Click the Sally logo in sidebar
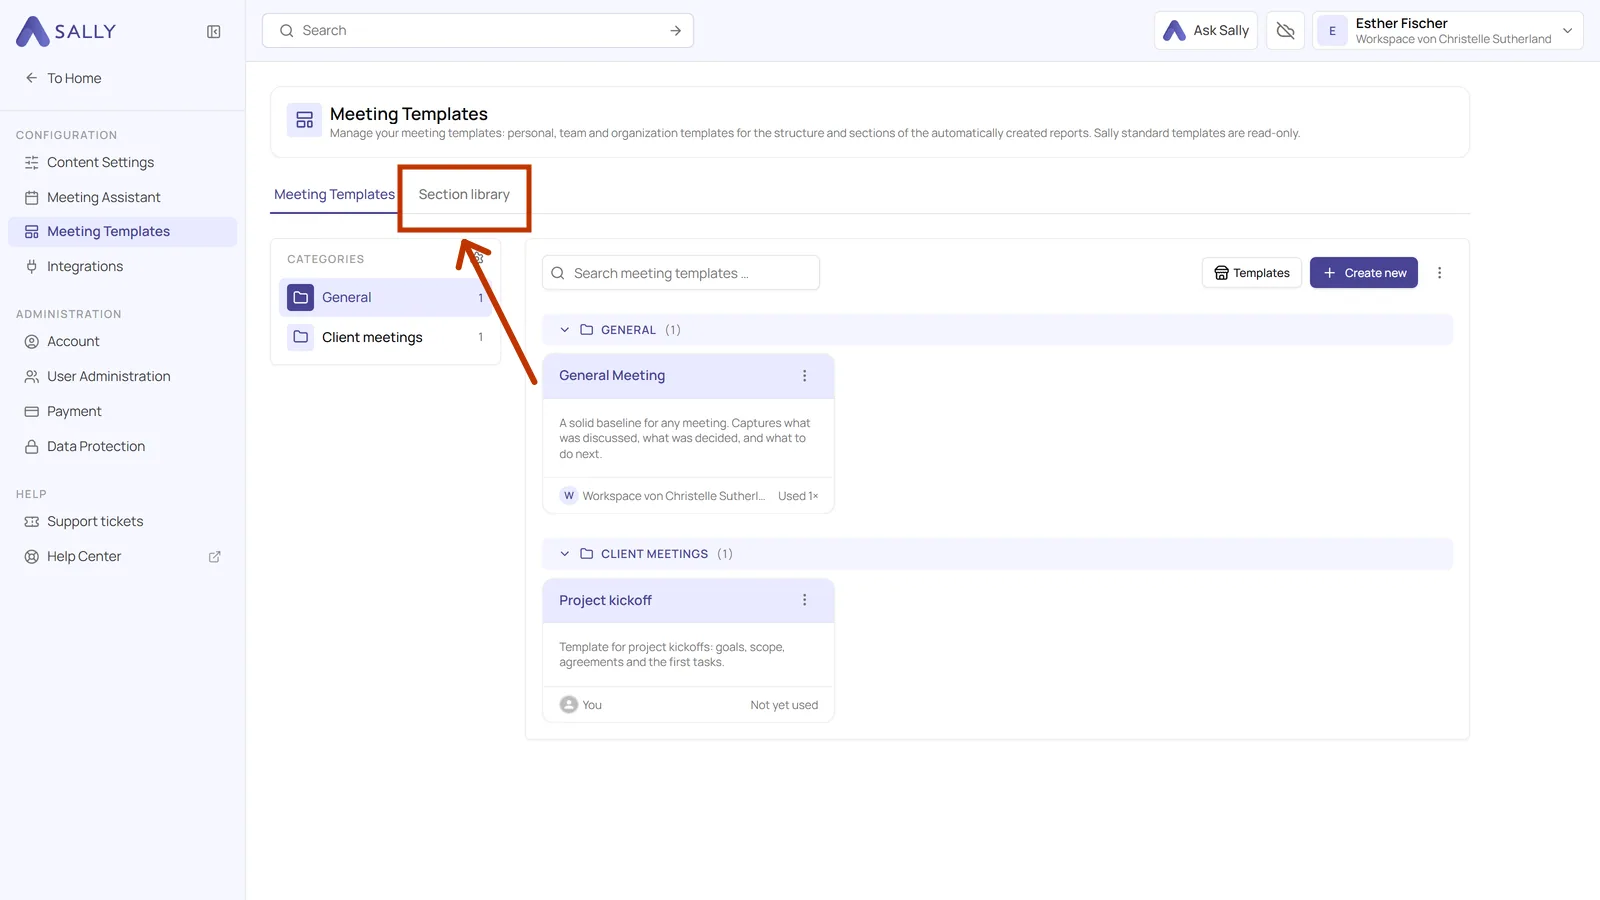 click(66, 31)
